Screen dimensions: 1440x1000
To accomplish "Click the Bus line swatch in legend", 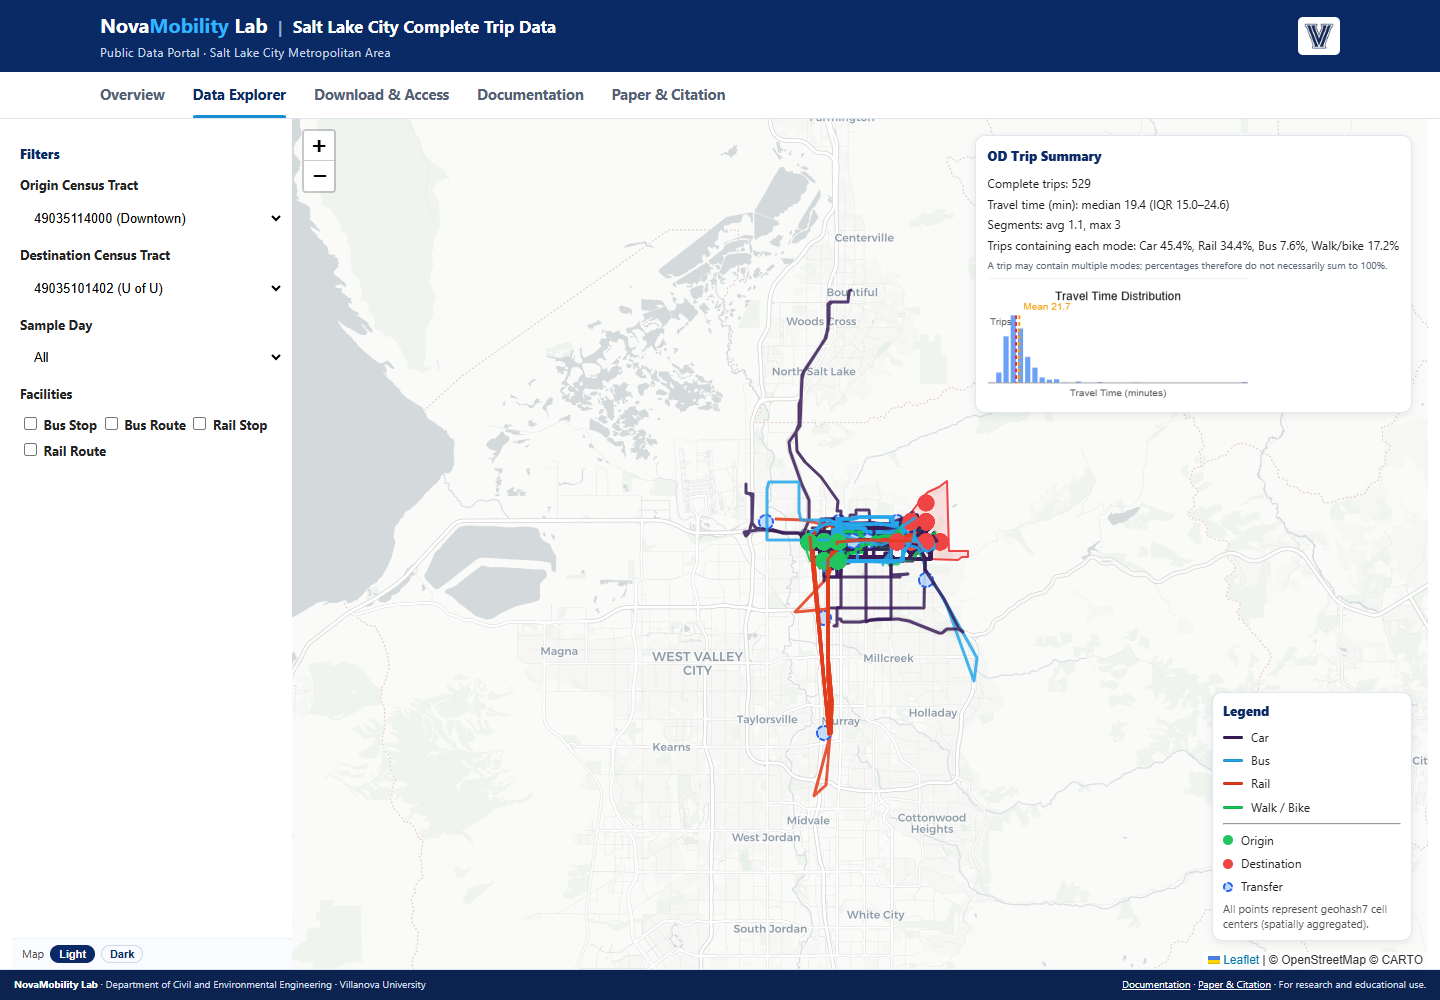I will pyautogui.click(x=1233, y=761).
